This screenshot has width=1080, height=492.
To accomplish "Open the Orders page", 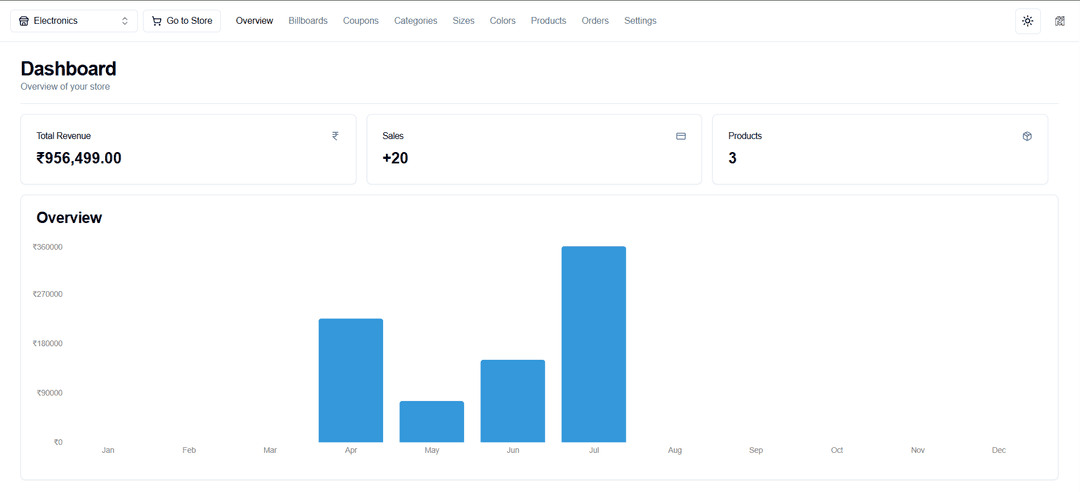I will point(595,21).
